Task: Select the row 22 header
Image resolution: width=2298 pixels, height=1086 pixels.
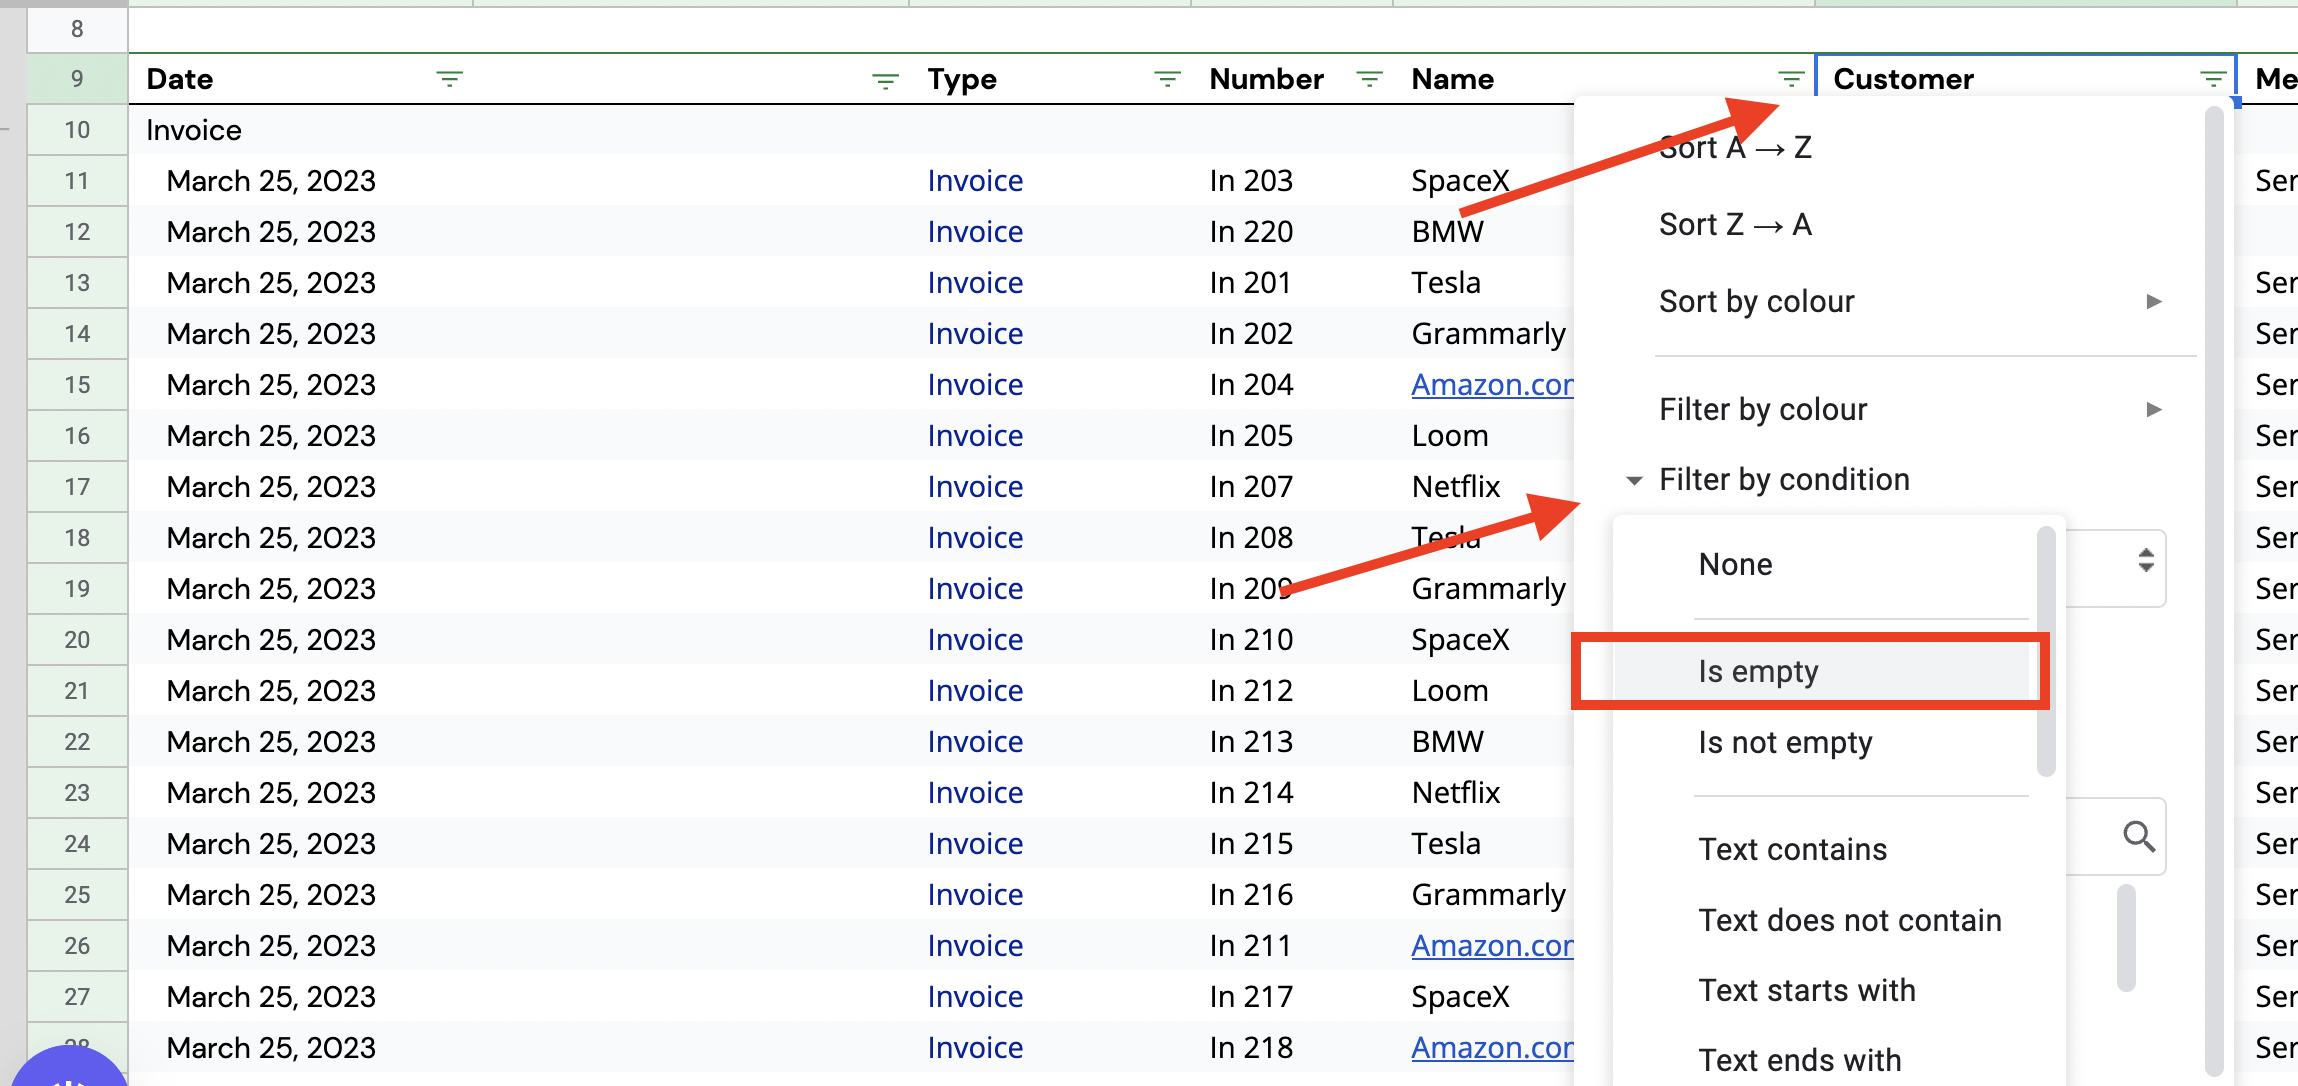Action: point(77,742)
